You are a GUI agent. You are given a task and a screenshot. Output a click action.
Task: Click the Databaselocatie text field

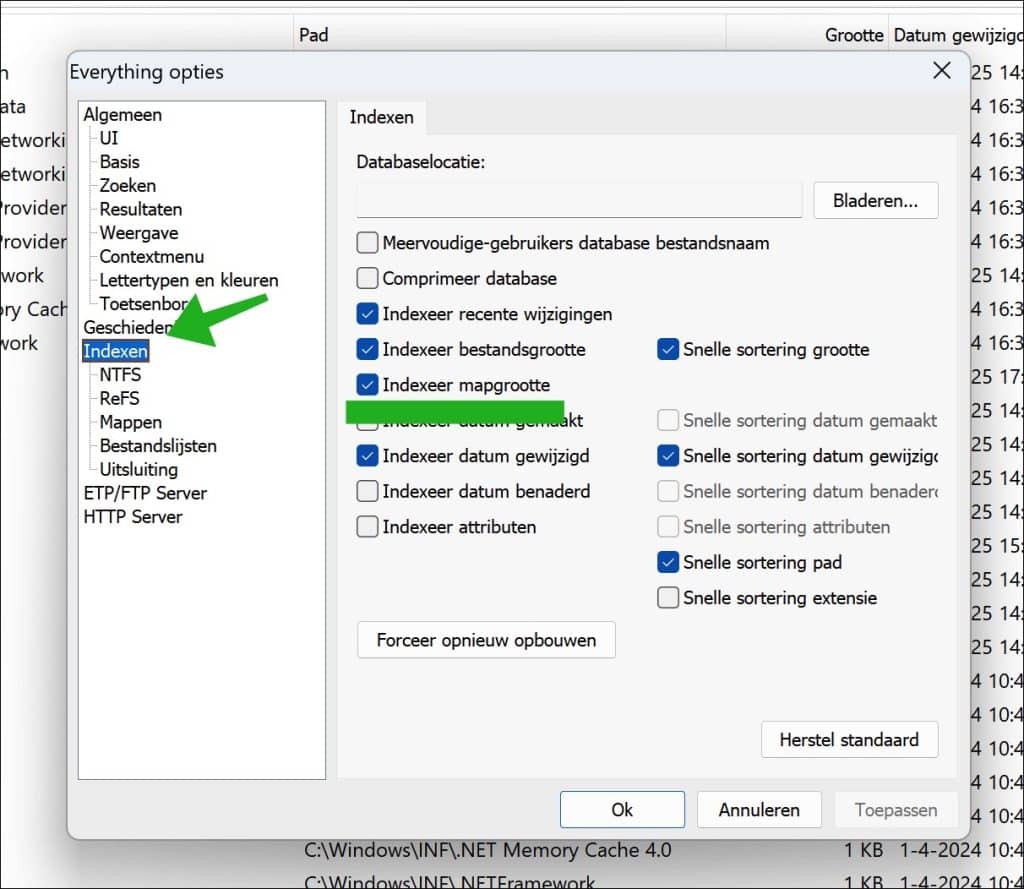click(579, 200)
